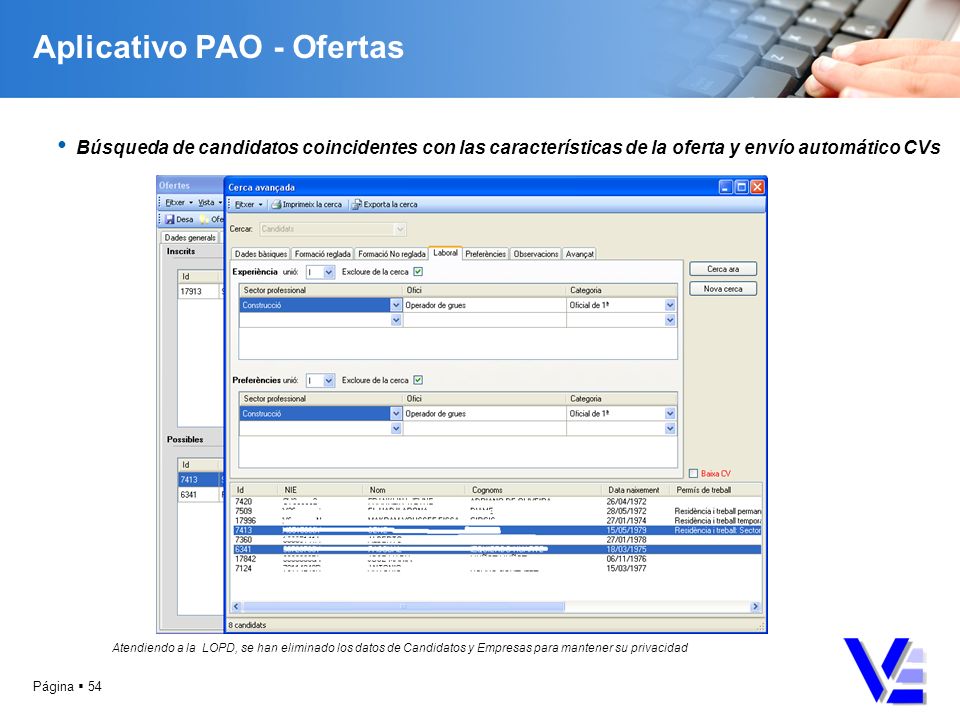The width and height of the screenshot is (960, 720).
Task: Click the 8 candidats status bar text
Action: coord(247,625)
